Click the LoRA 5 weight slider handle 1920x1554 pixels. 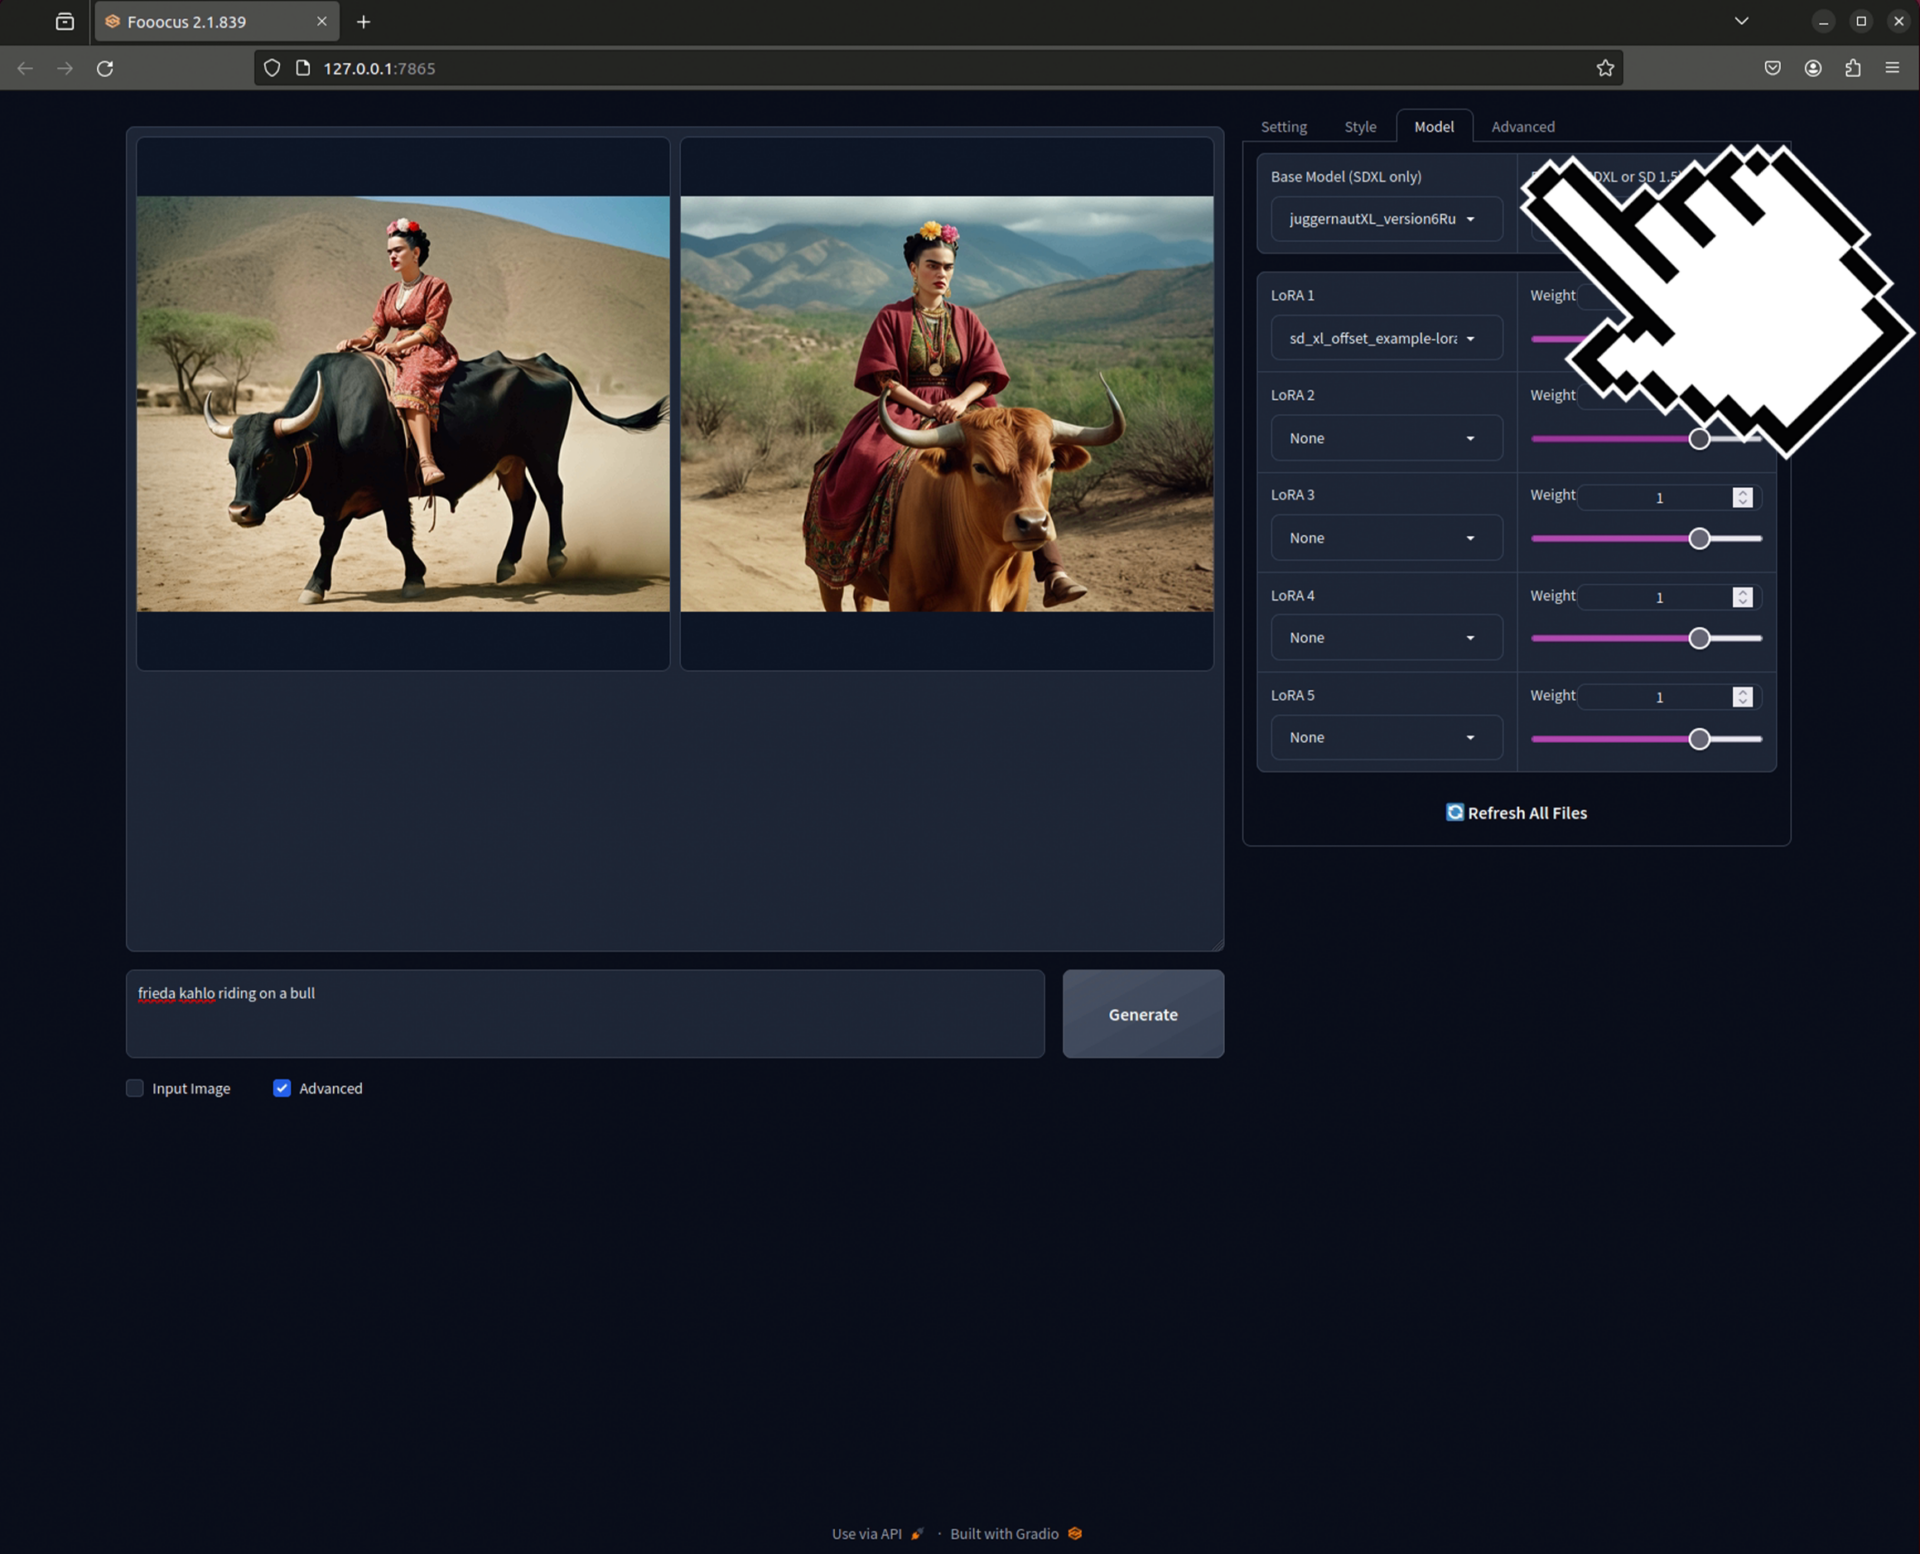(x=1699, y=739)
